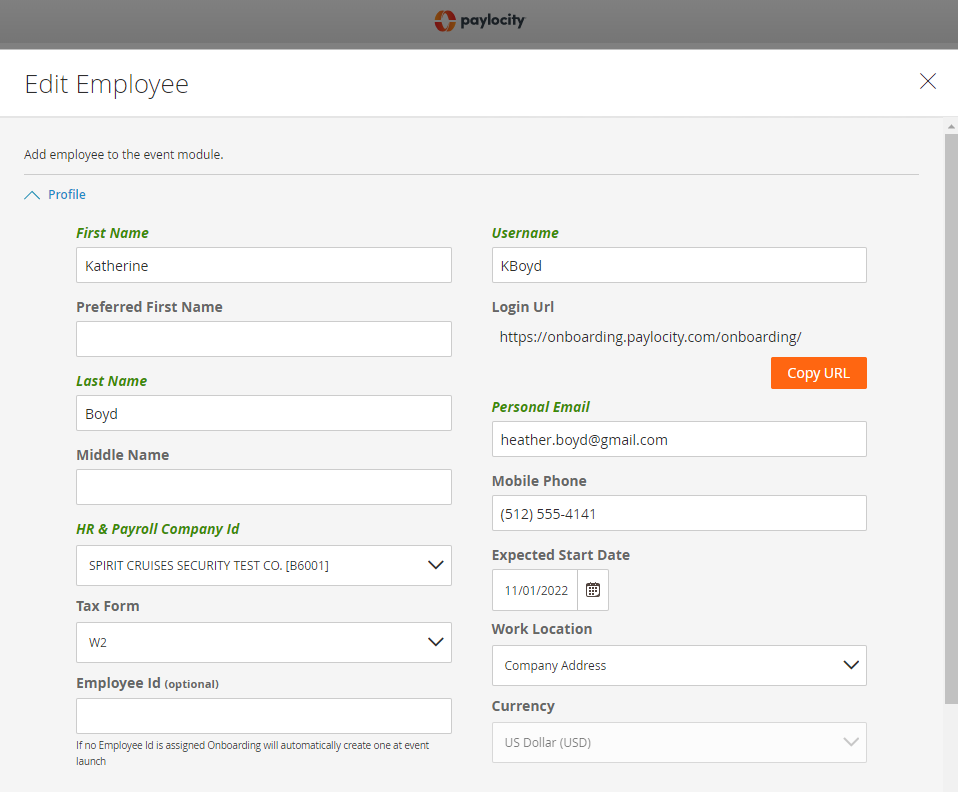Expand the Tax Form dropdown
Image resolution: width=958 pixels, height=792 pixels.
click(264, 642)
